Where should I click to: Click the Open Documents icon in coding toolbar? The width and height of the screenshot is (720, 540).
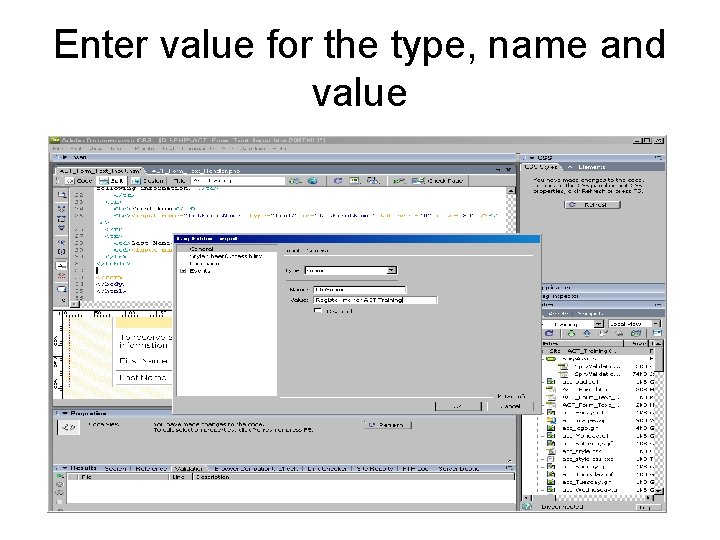(x=62, y=195)
